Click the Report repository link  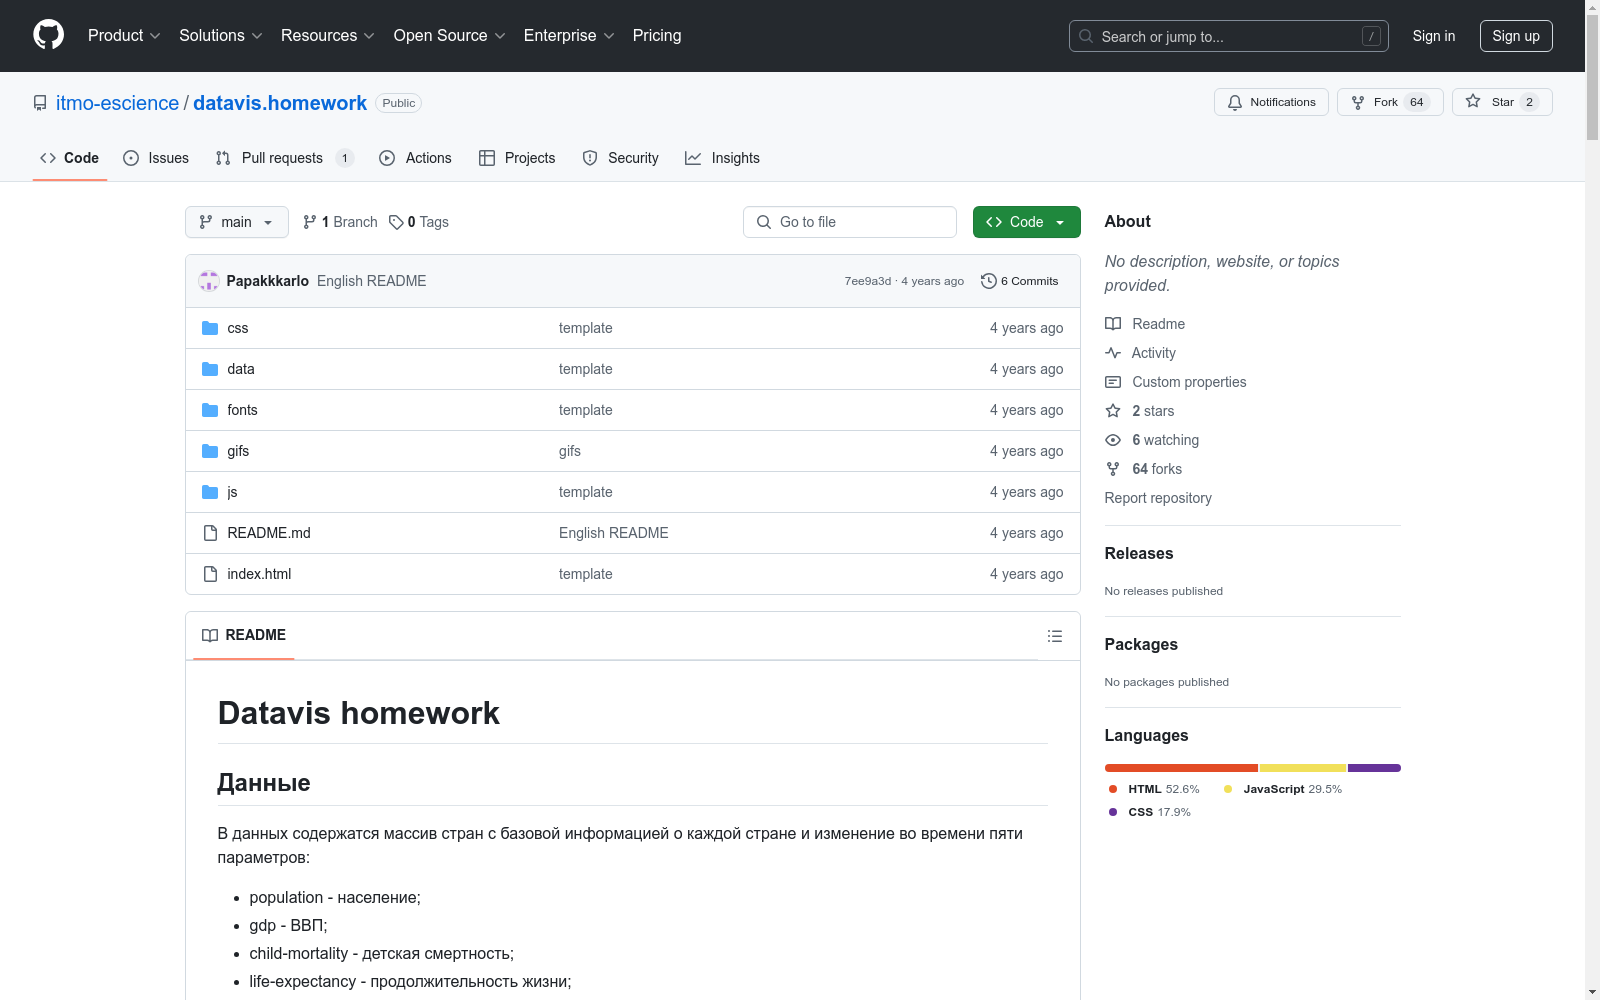coord(1158,498)
